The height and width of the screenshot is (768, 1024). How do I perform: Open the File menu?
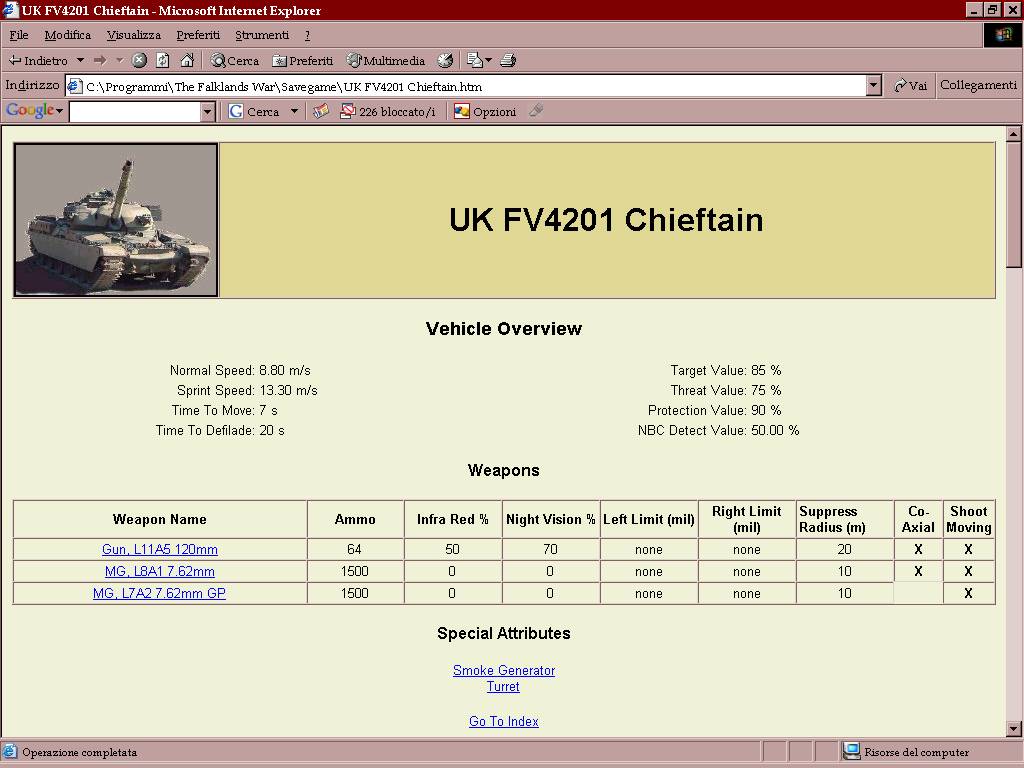(x=19, y=35)
